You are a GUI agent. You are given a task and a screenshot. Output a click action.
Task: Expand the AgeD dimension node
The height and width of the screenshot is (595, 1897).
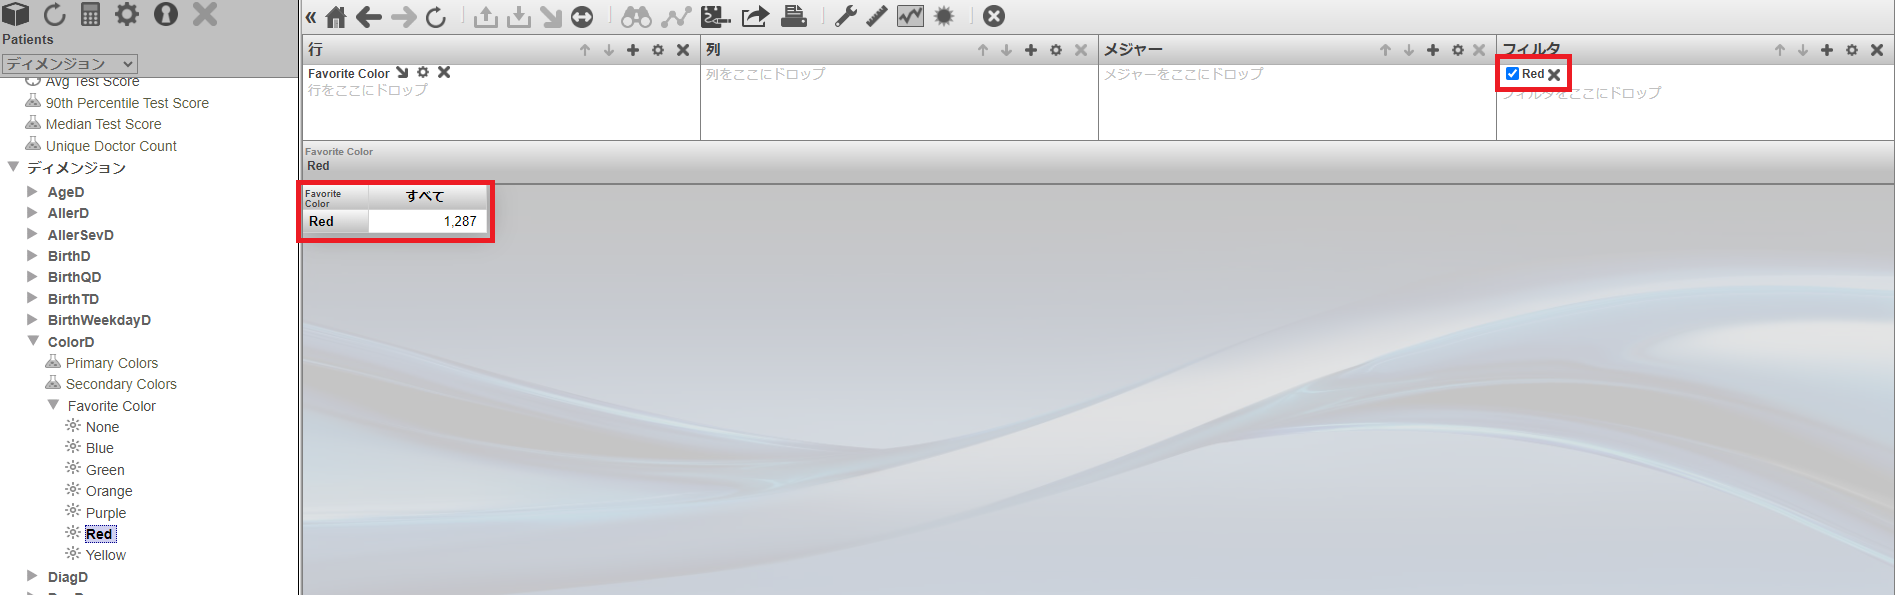(x=32, y=191)
